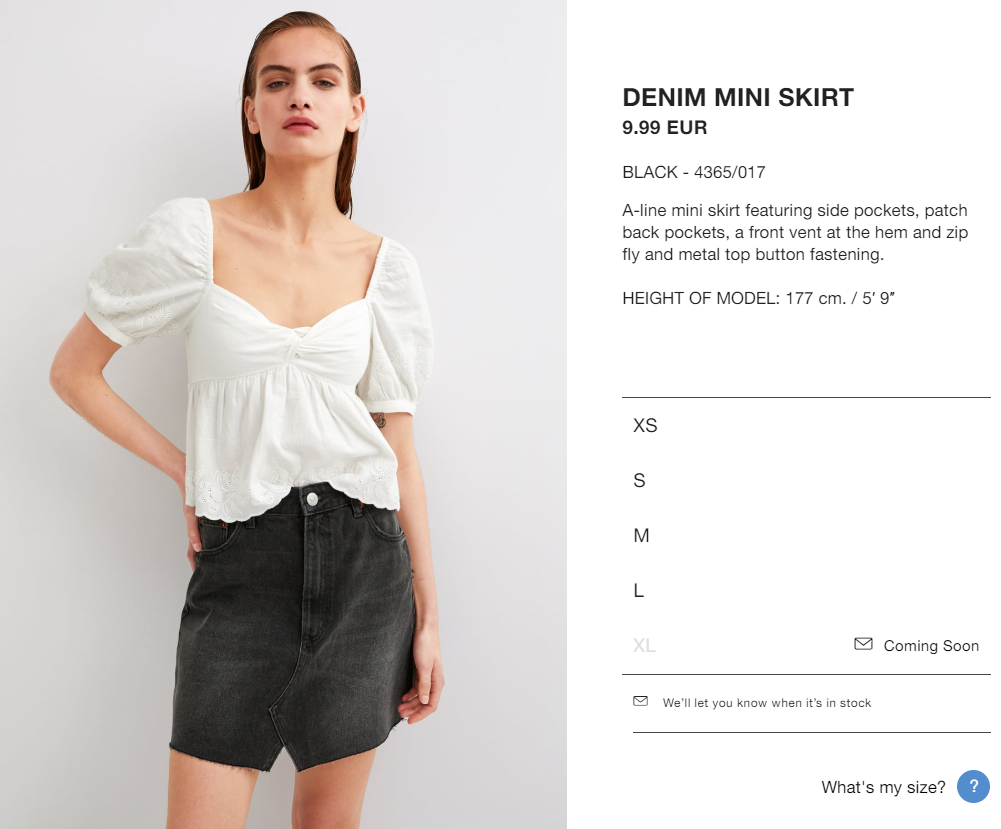Click the metal top button on the skirt
Viewport: 1001px width, 829px height.
tap(312, 498)
